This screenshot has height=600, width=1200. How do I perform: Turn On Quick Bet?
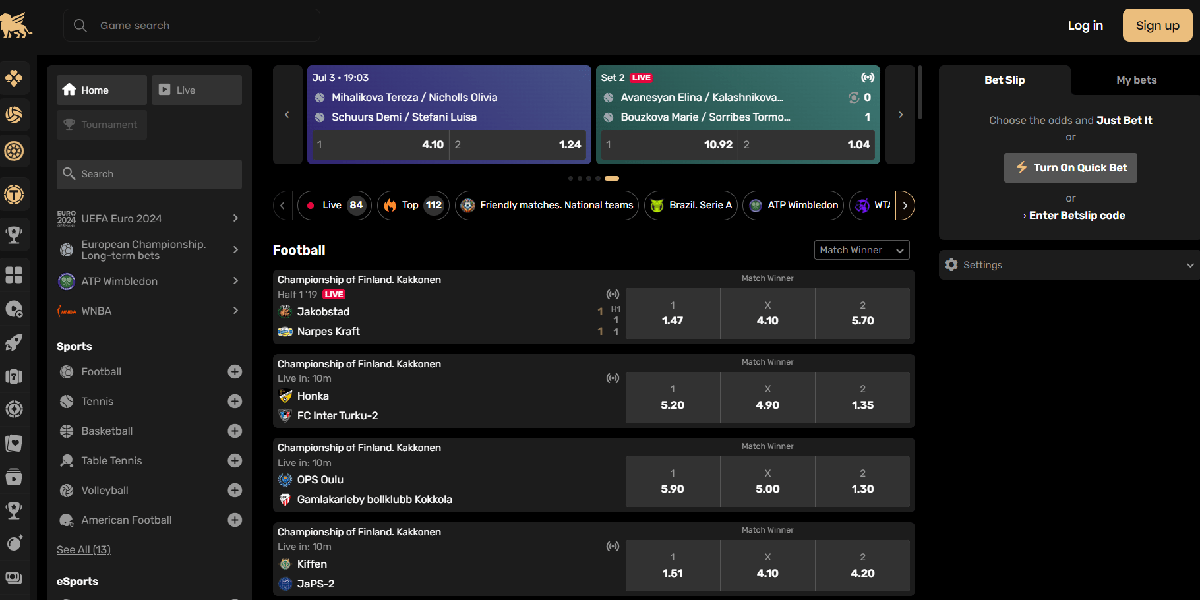(x=1070, y=168)
